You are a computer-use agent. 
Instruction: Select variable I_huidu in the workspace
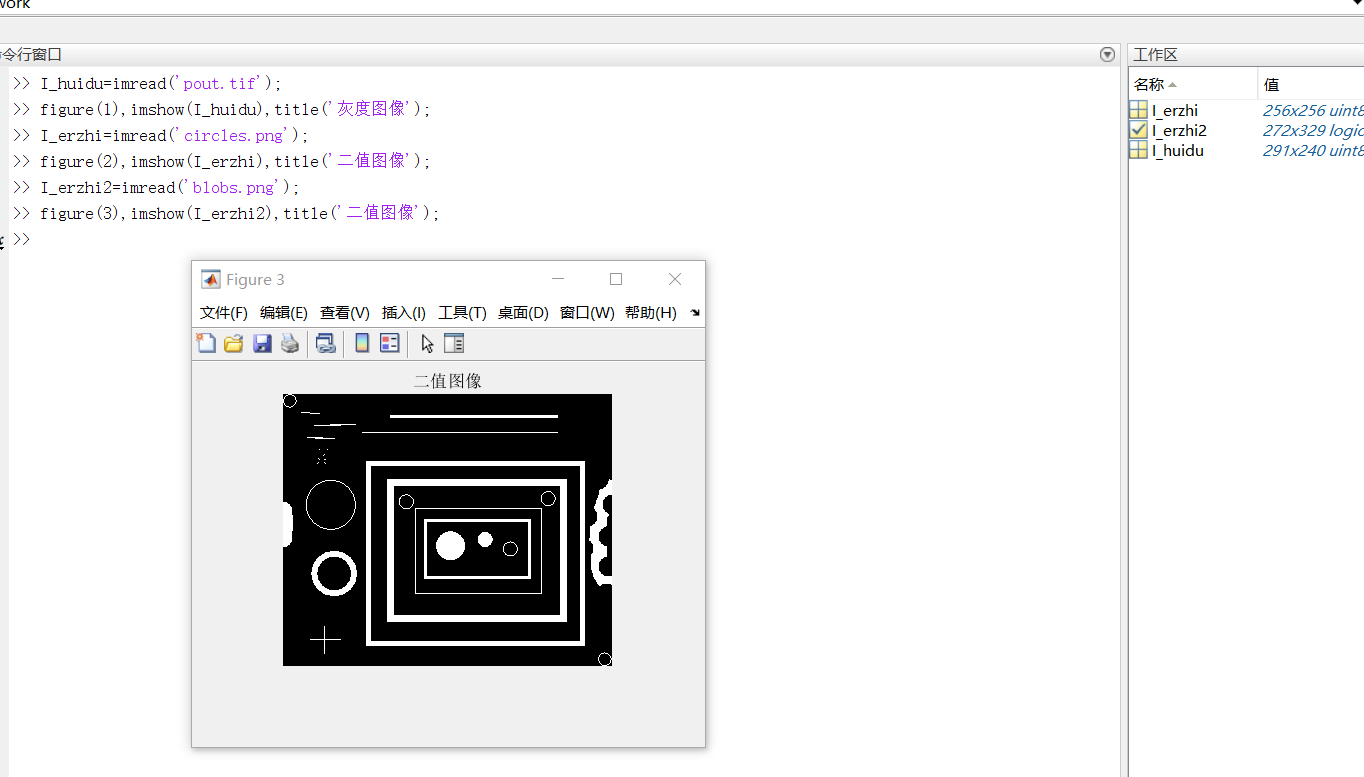(x=1175, y=150)
